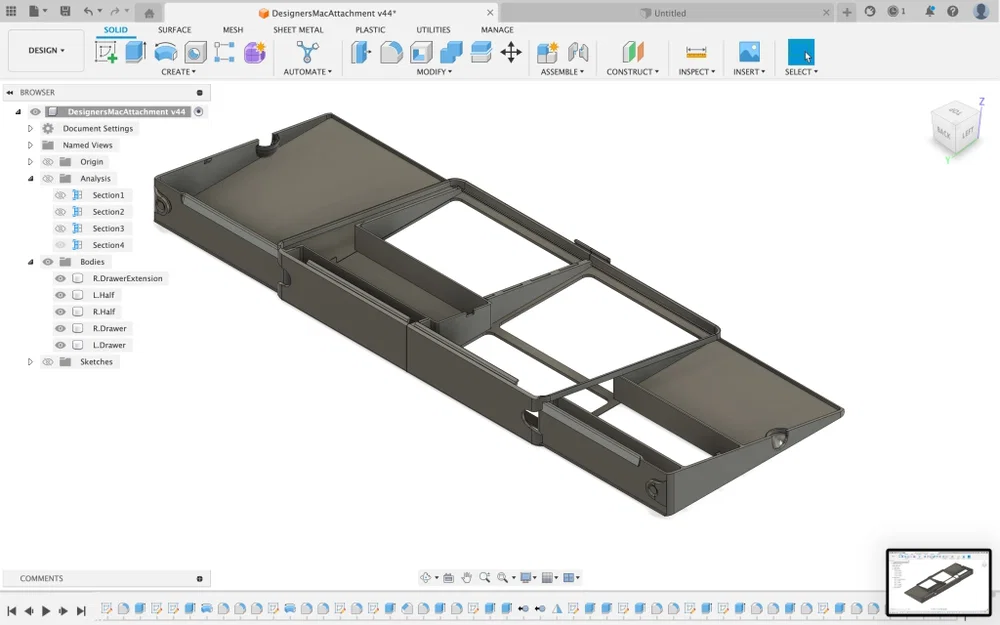Open the CREATE dropdown menu
The height and width of the screenshot is (625, 1000).
[x=179, y=72]
